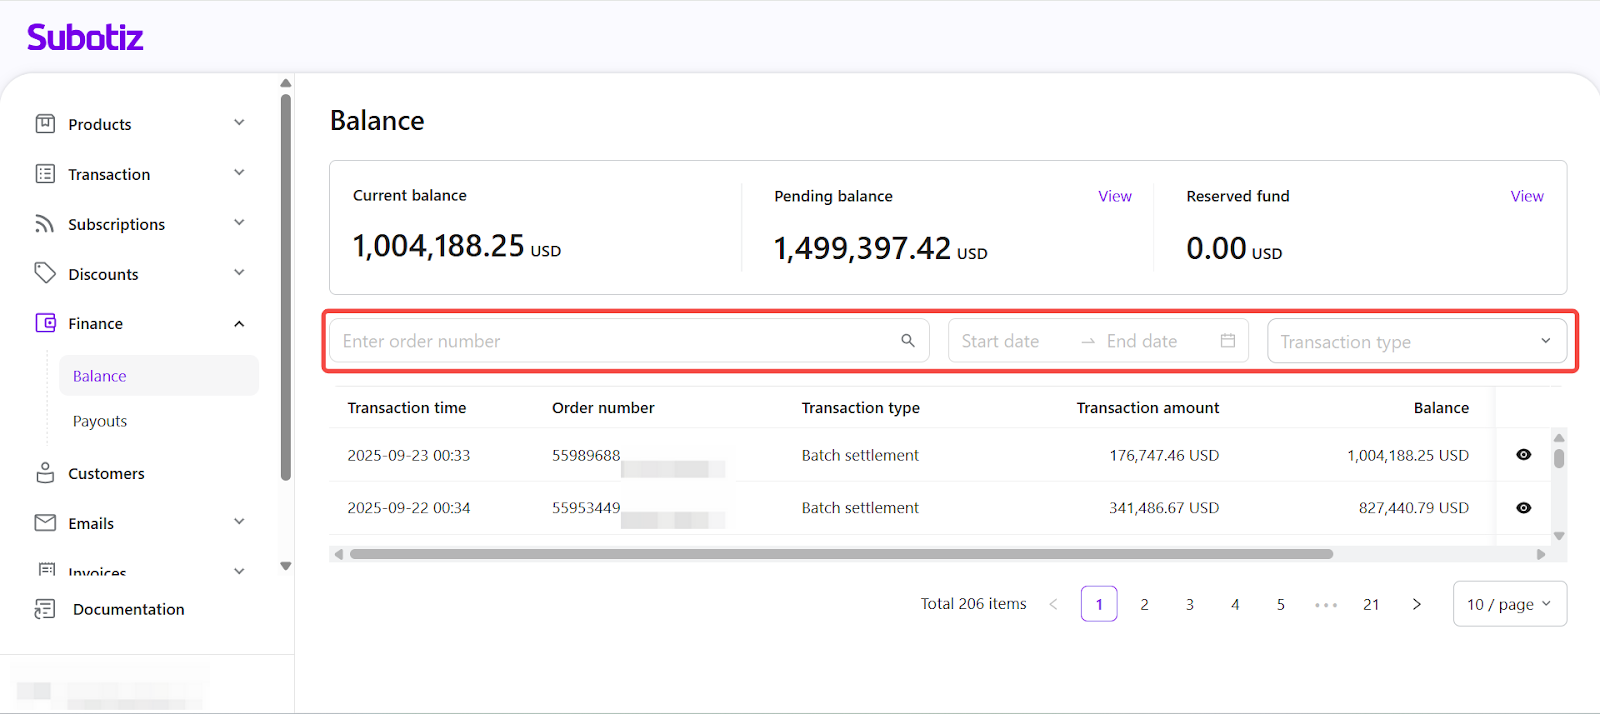View details of 176,747.46 USD transaction
This screenshot has width=1600, height=714.
1523,455
